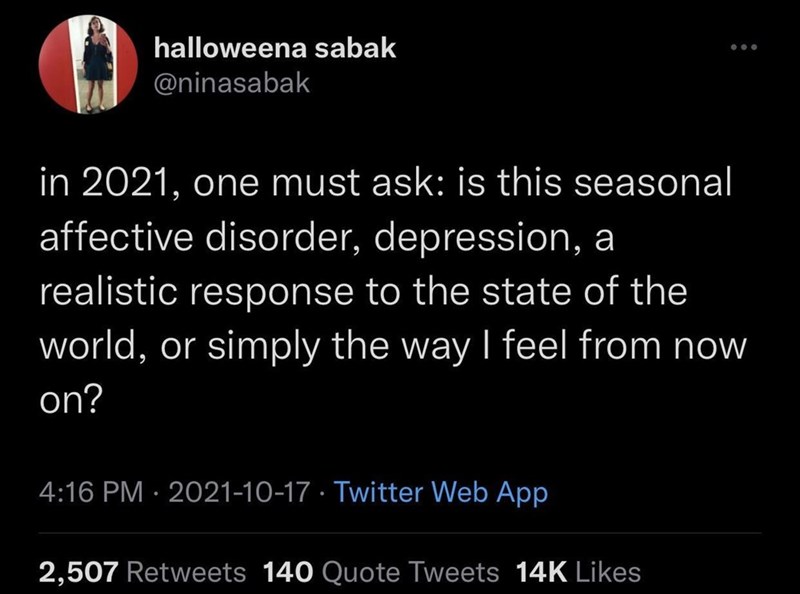Click the 4:16 PM timestamp
This screenshot has width=800, height=594.
pyautogui.click(x=87, y=493)
